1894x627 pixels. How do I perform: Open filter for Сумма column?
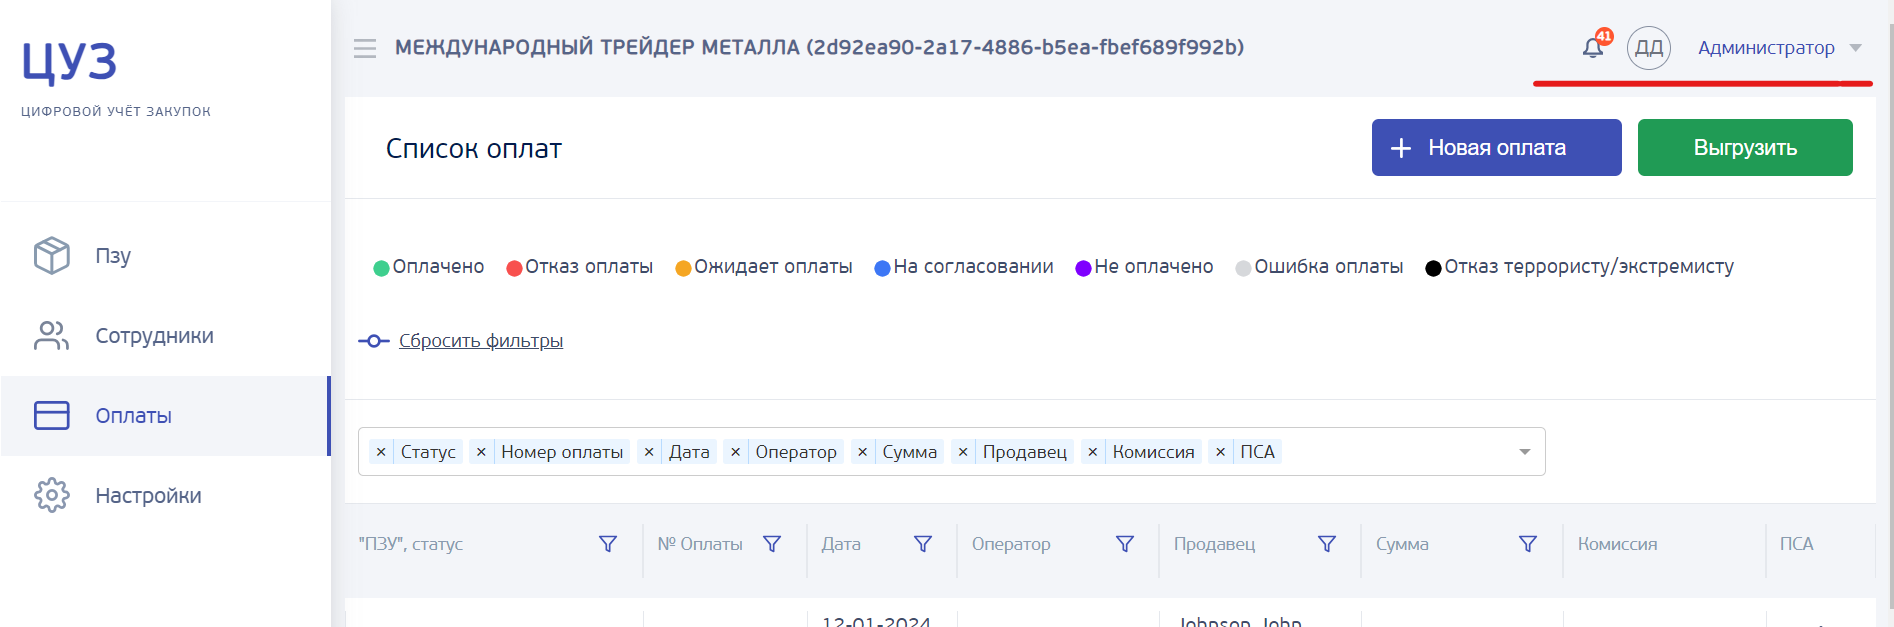coord(1528,544)
